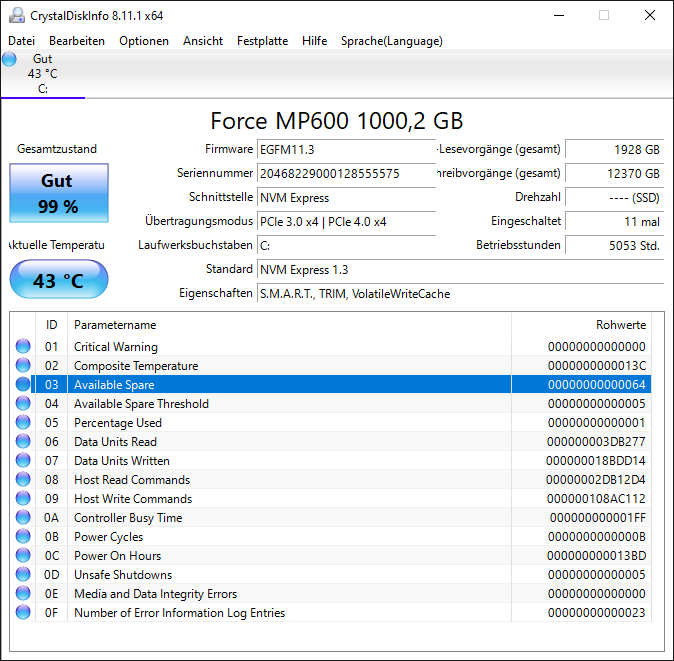Select the Controller Busy Time parameter name

click(x=128, y=517)
